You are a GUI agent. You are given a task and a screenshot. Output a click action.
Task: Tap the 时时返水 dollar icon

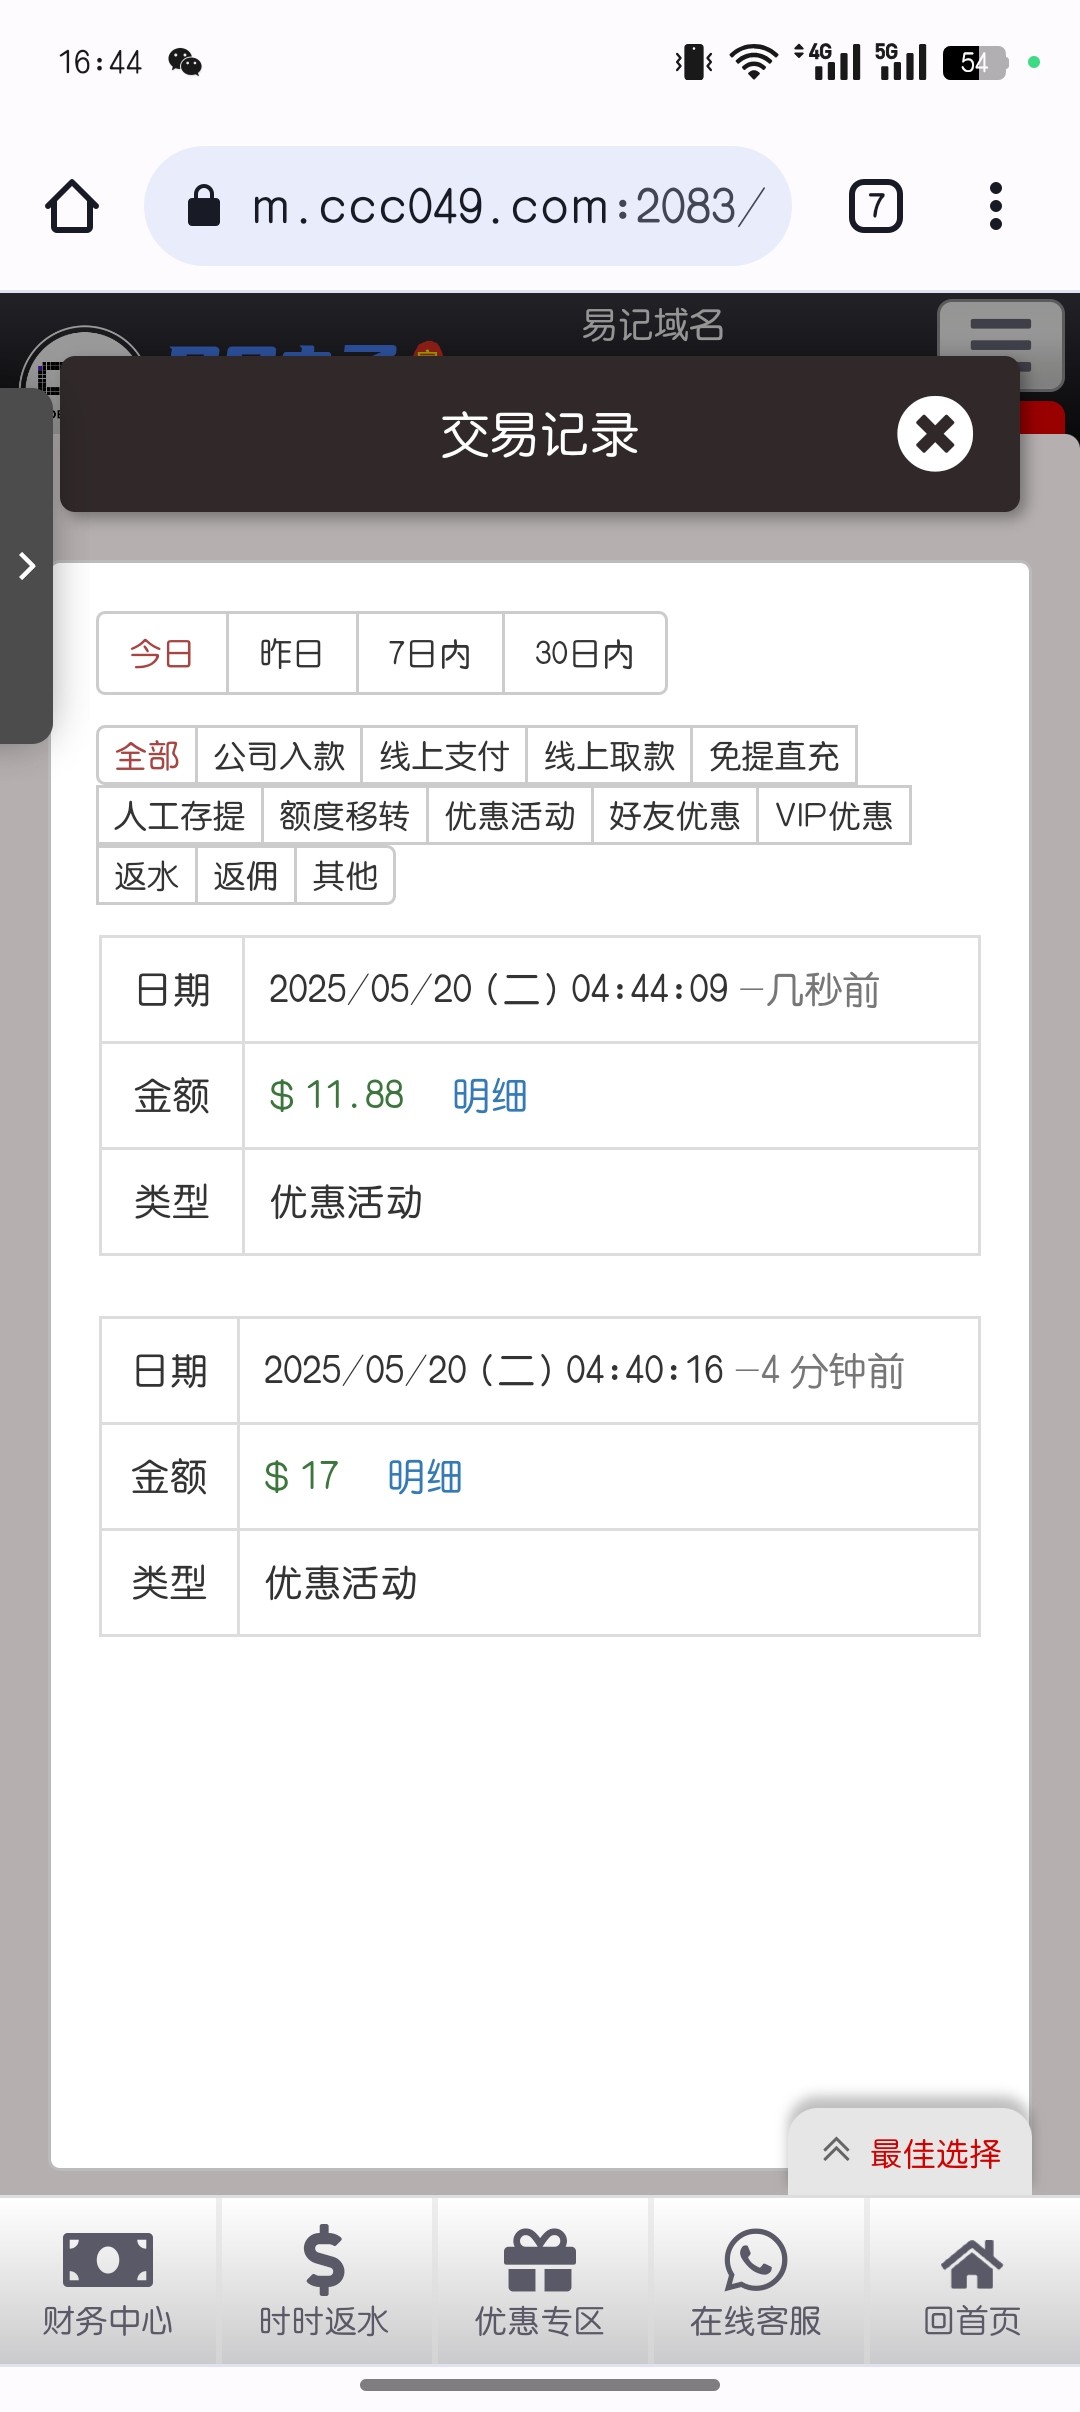[x=324, y=2262]
